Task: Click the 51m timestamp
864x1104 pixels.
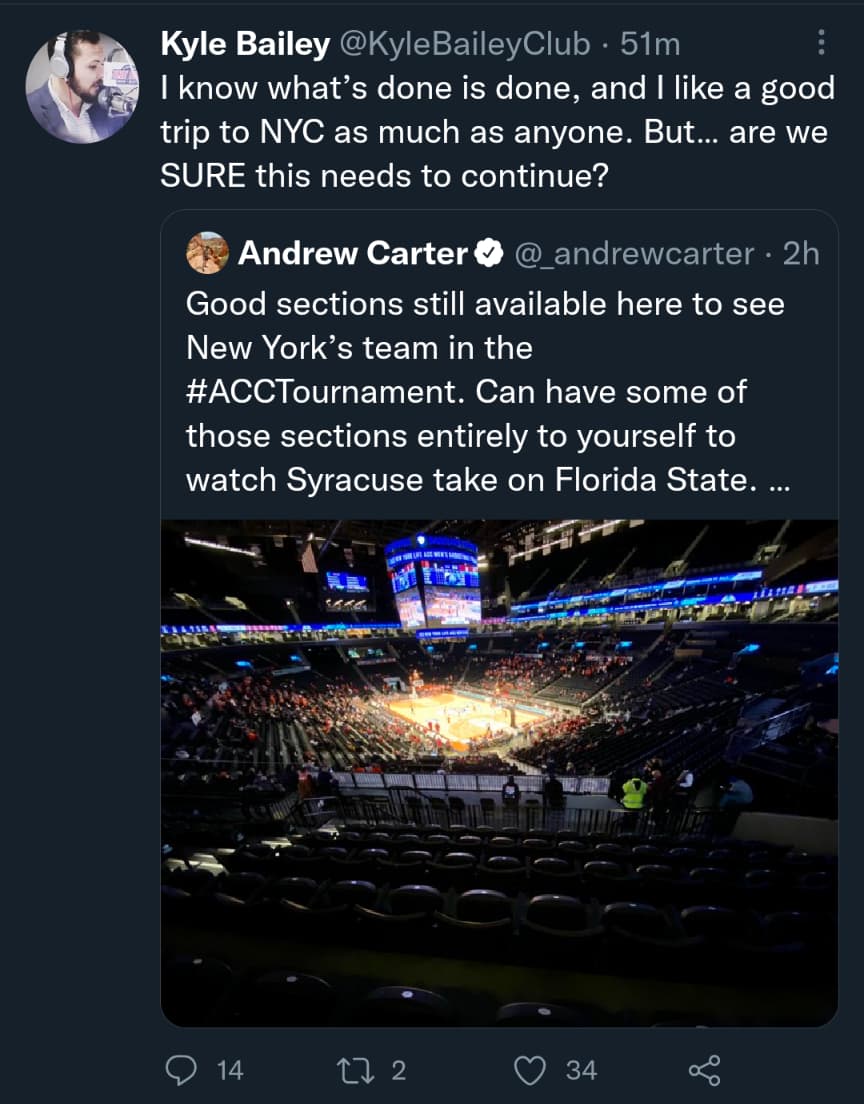Action: point(650,44)
